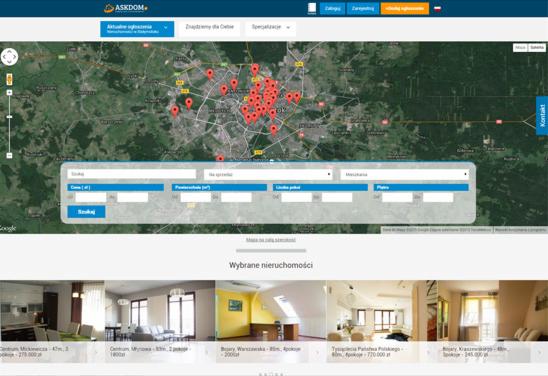
Task: Click the Liczba pokoi minimum field
Action: coord(296,197)
